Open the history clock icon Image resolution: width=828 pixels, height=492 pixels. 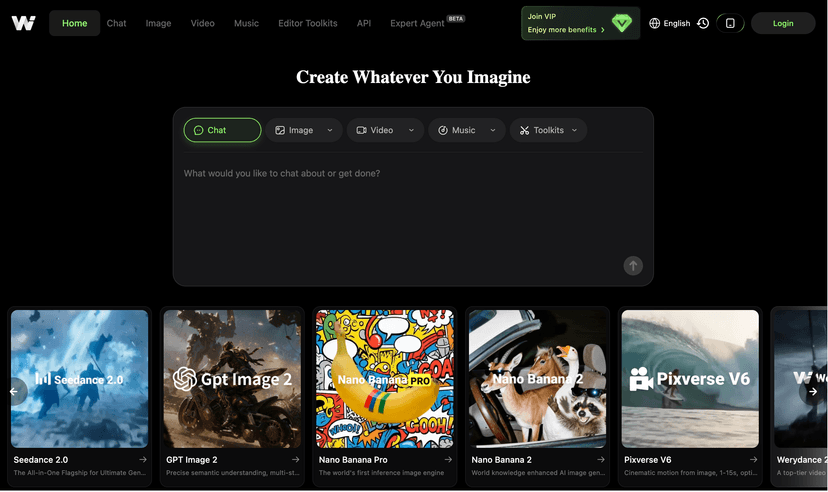pyautogui.click(x=703, y=23)
